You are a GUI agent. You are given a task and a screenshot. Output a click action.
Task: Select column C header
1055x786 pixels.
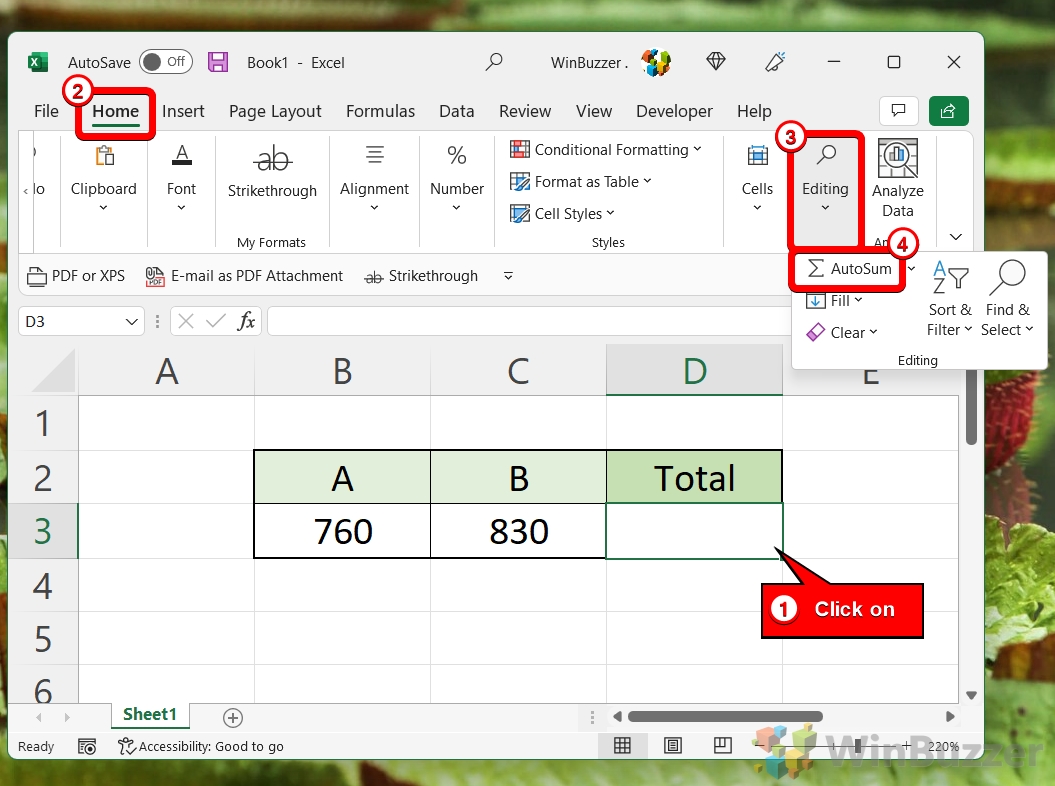518,370
